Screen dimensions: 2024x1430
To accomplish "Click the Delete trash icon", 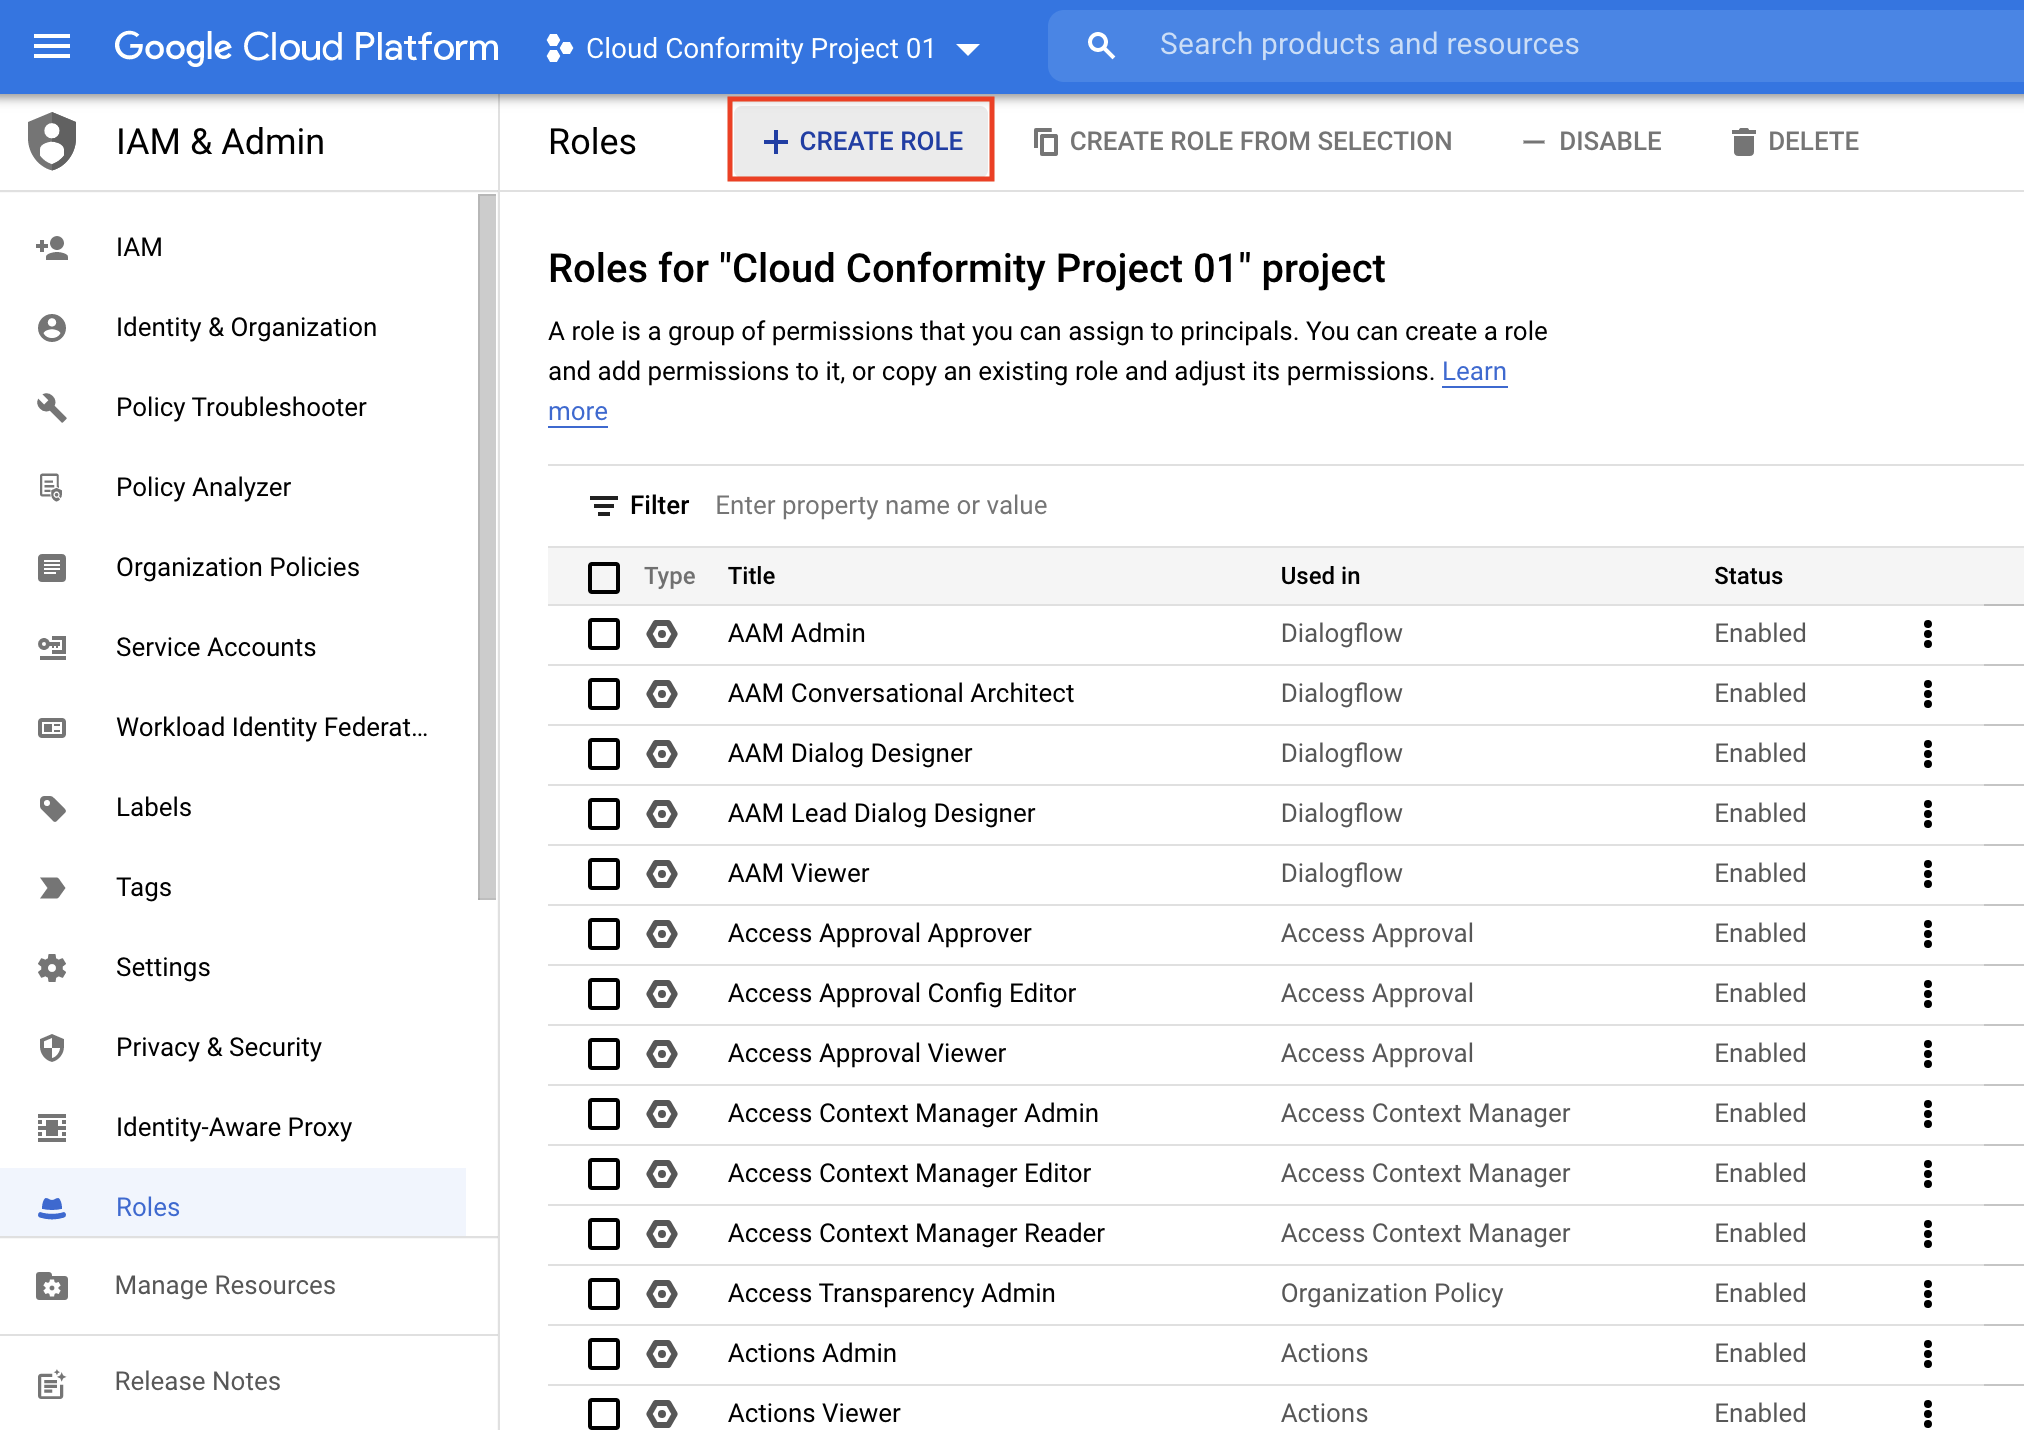I will [x=1743, y=142].
